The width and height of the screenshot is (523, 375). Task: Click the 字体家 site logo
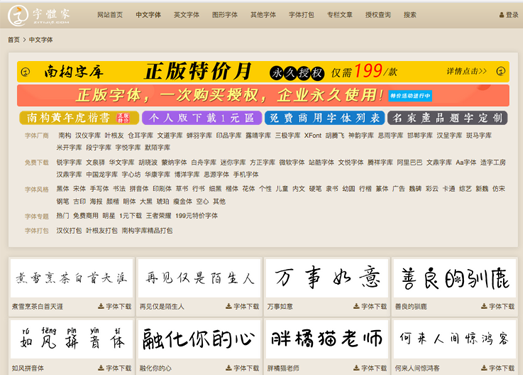39,15
